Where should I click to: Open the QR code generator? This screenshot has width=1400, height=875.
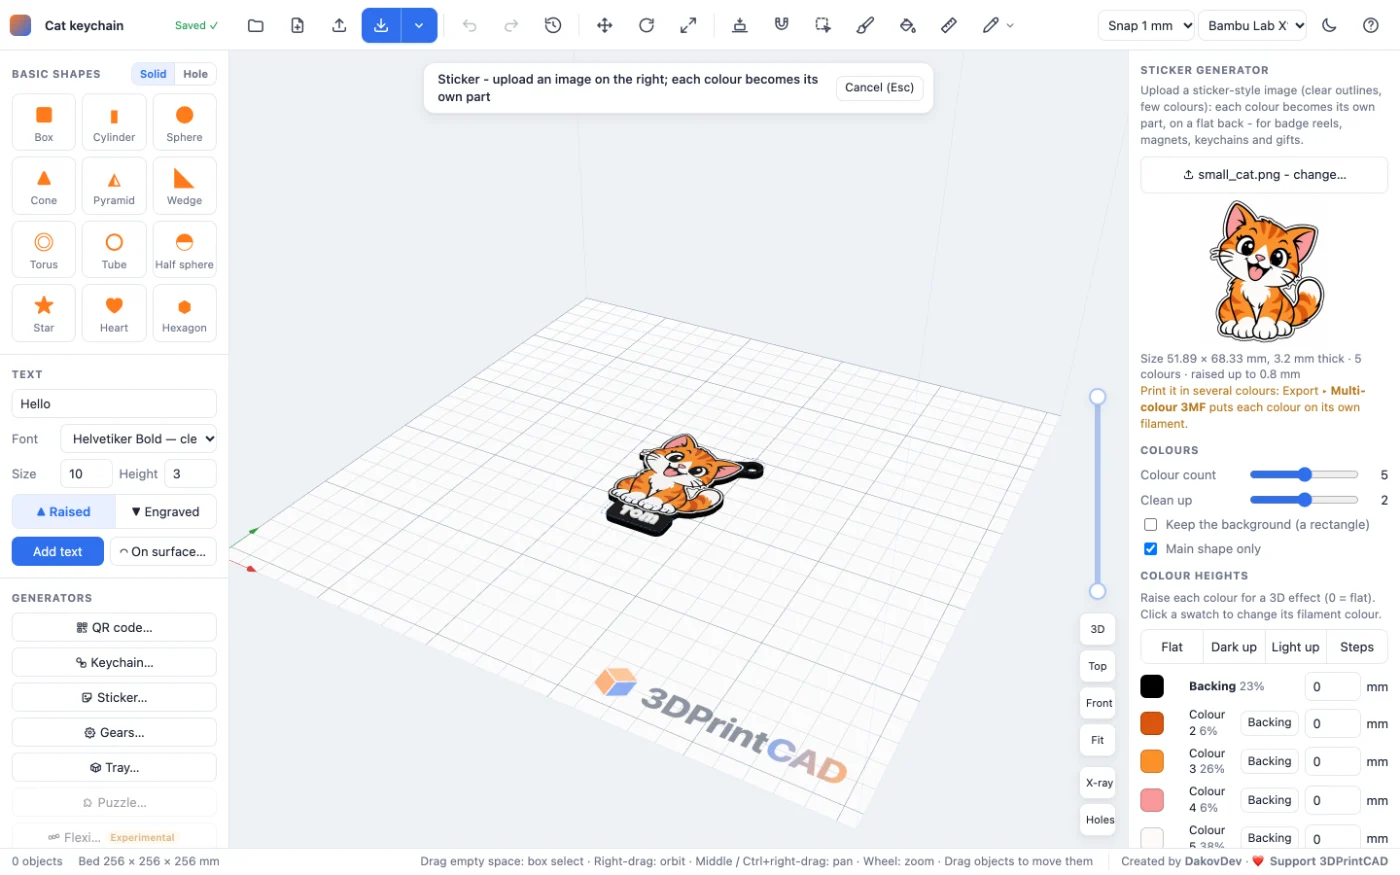(114, 628)
